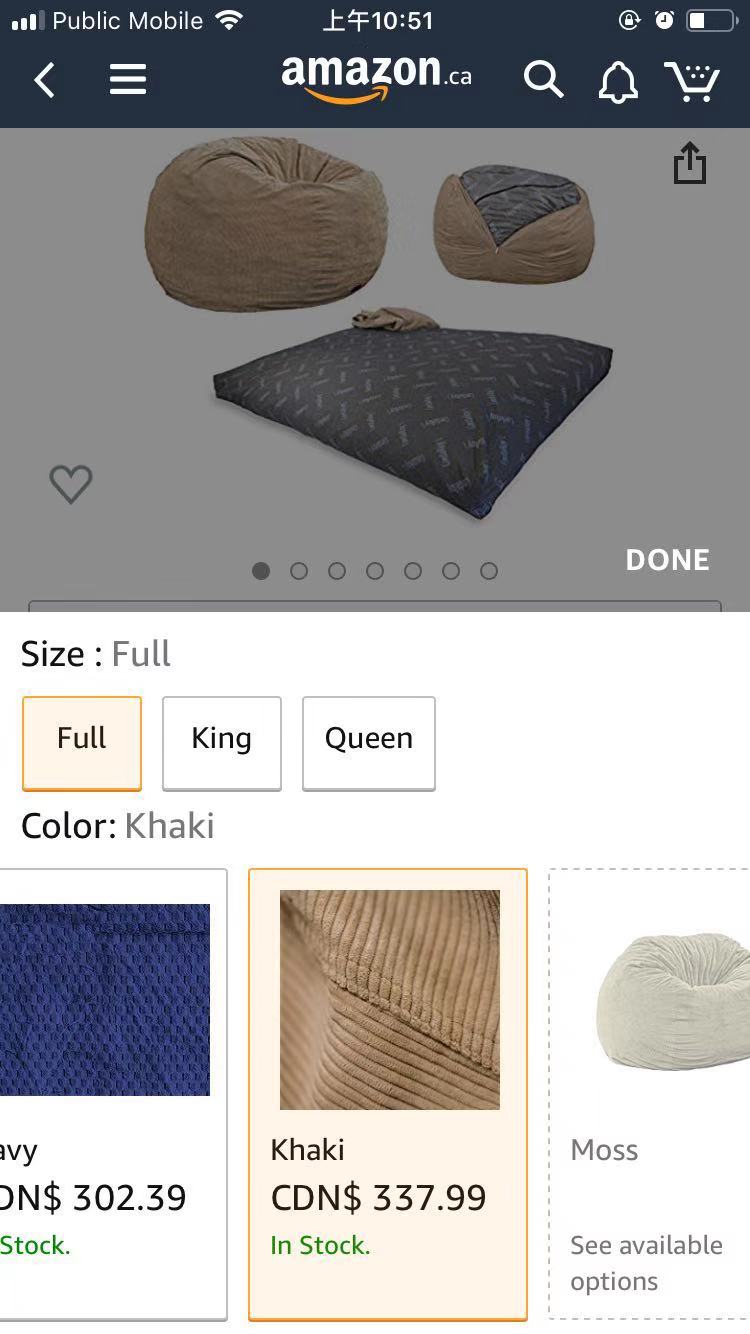Image resolution: width=750 pixels, height=1334 pixels.
Task: Open the hamburger menu
Action: 128,80
